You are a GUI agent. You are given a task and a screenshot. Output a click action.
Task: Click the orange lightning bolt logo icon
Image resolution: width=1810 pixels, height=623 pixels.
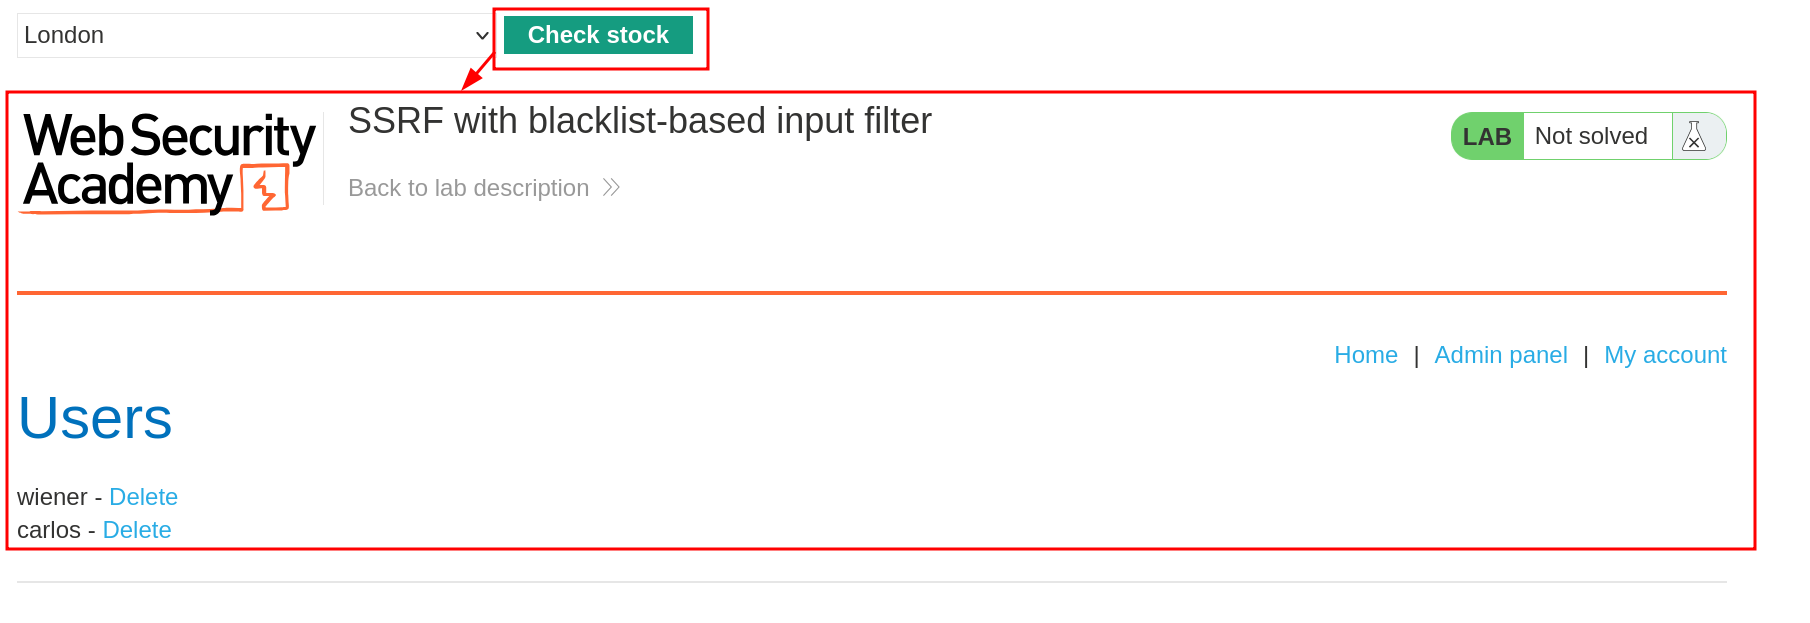(266, 189)
